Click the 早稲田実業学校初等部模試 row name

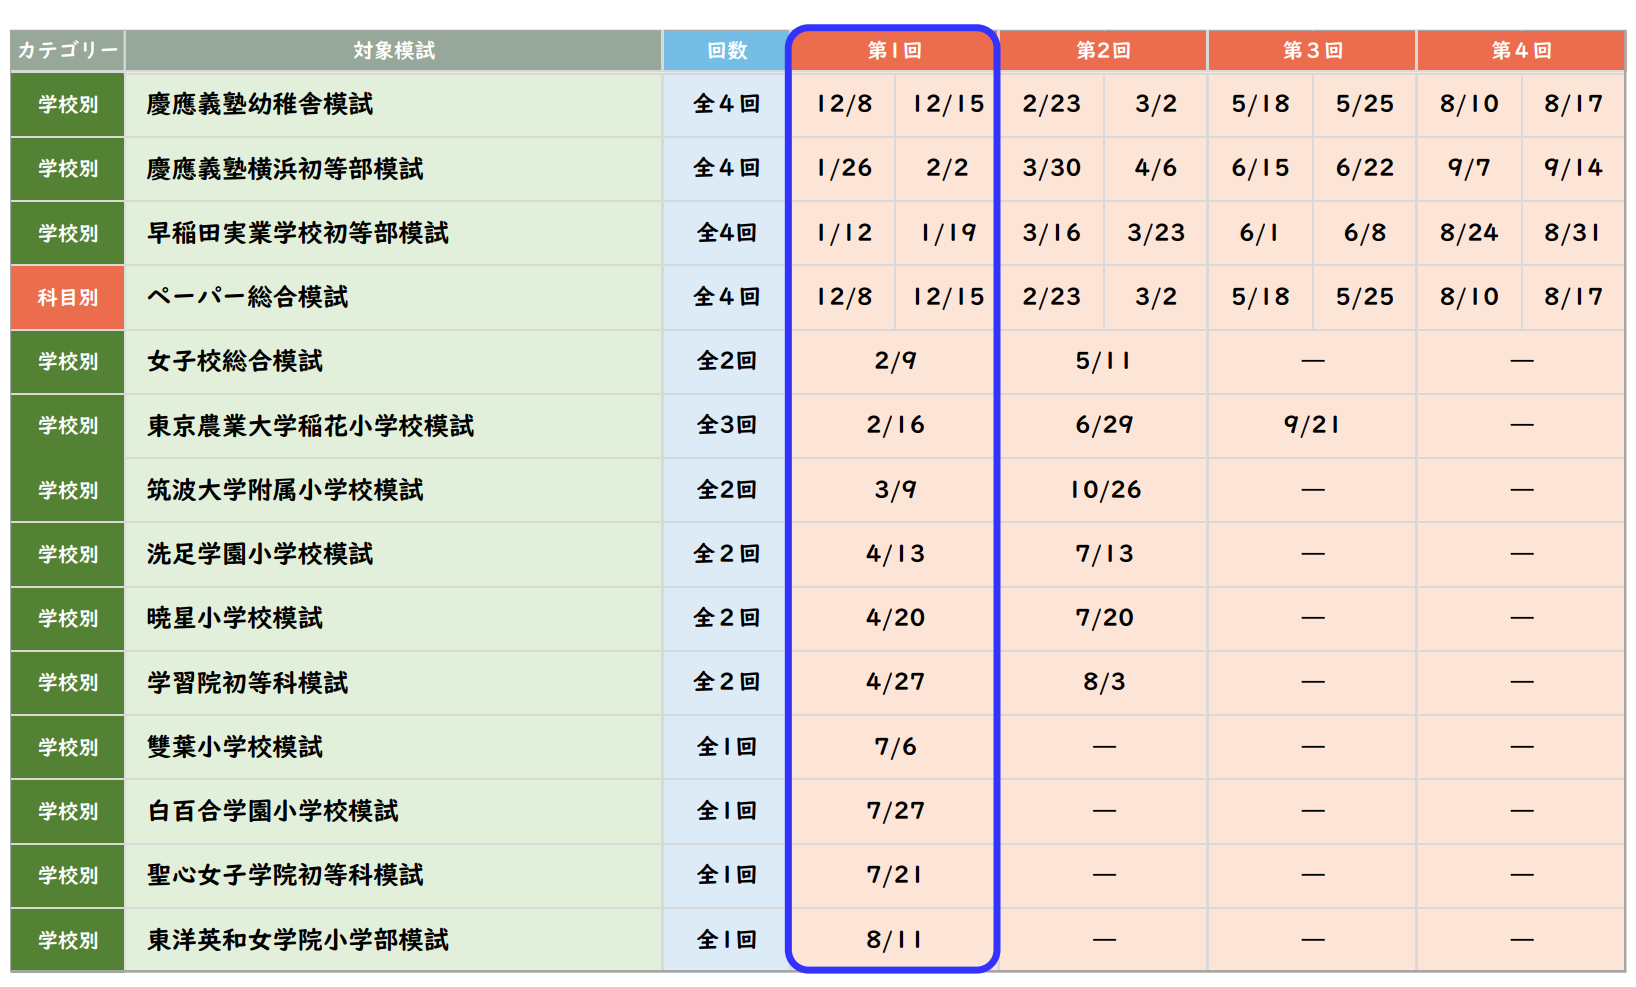[298, 233]
